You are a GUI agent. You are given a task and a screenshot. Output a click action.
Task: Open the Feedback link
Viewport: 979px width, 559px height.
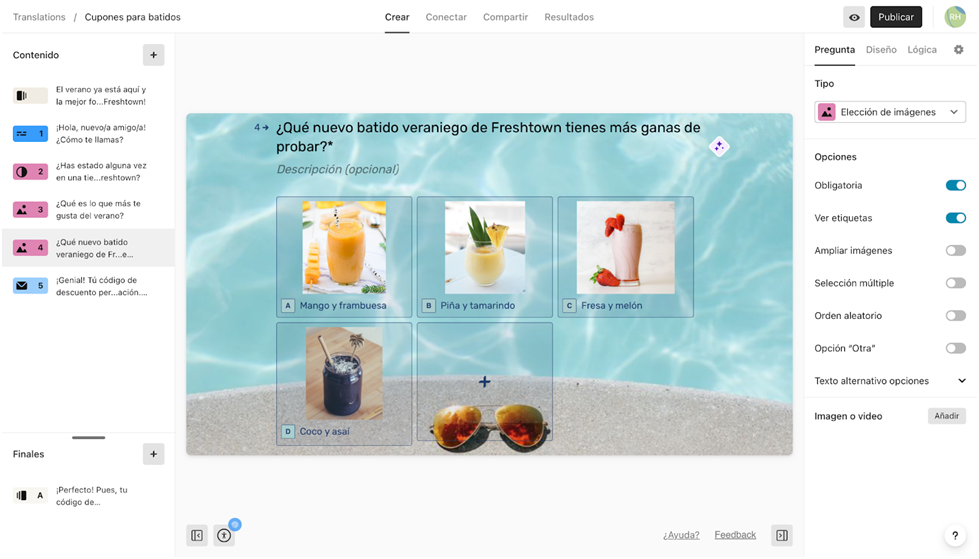point(735,535)
